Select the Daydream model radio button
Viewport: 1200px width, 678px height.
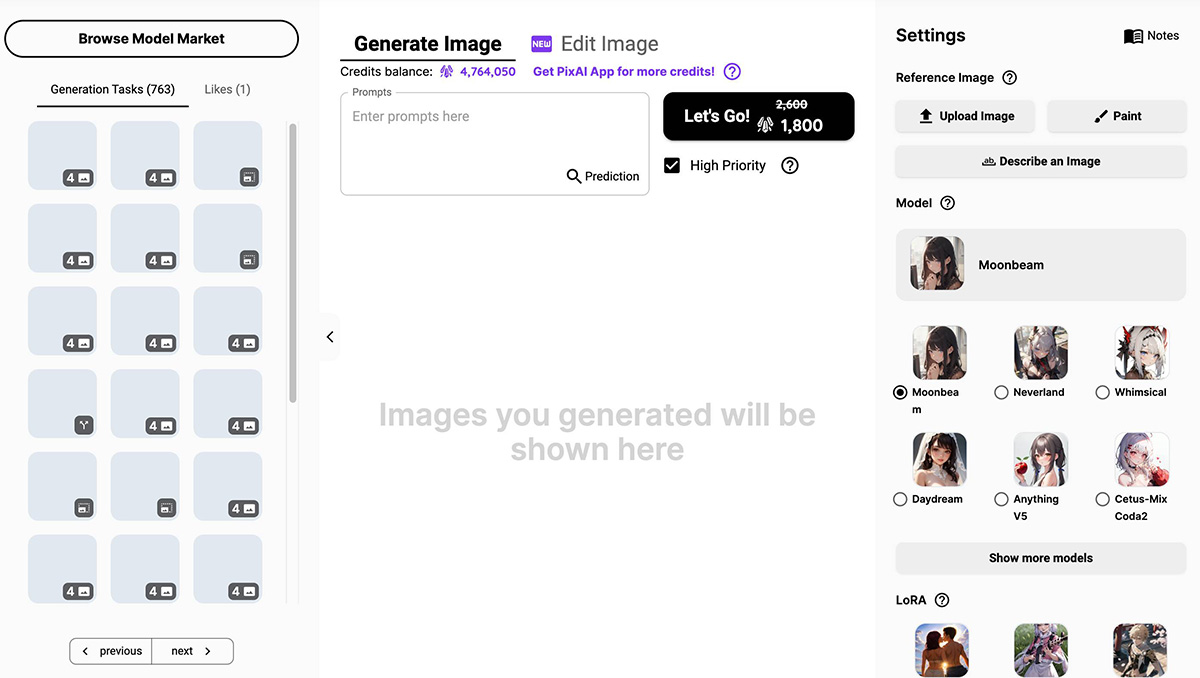900,499
